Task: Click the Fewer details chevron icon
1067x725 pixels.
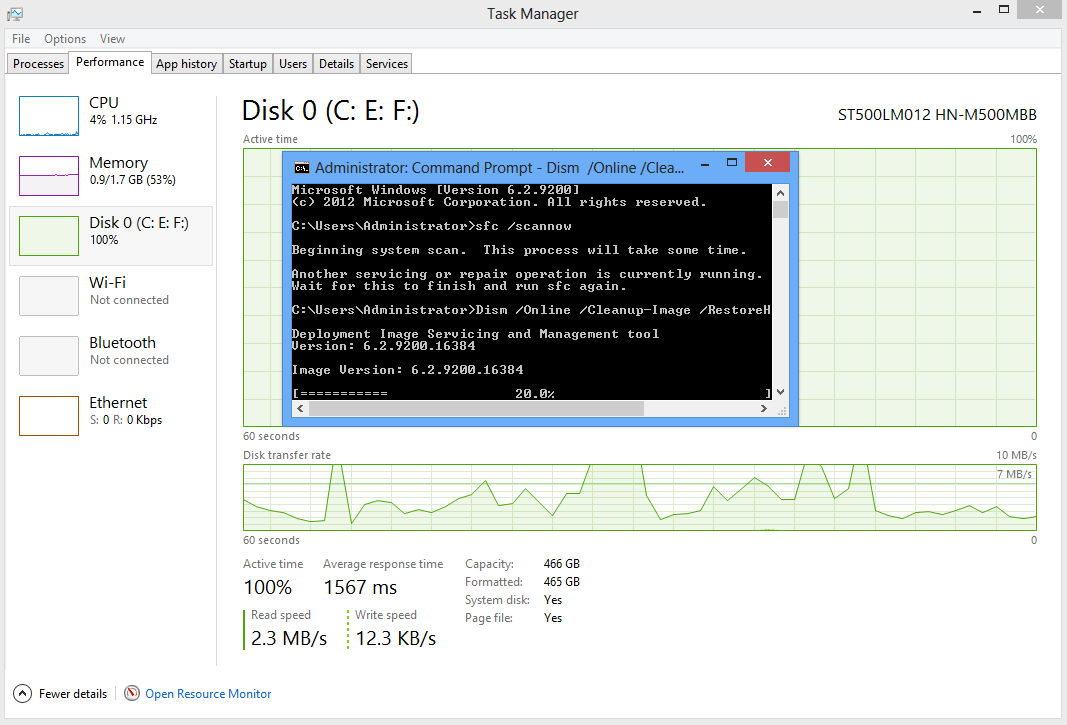Action: pyautogui.click(x=22, y=694)
